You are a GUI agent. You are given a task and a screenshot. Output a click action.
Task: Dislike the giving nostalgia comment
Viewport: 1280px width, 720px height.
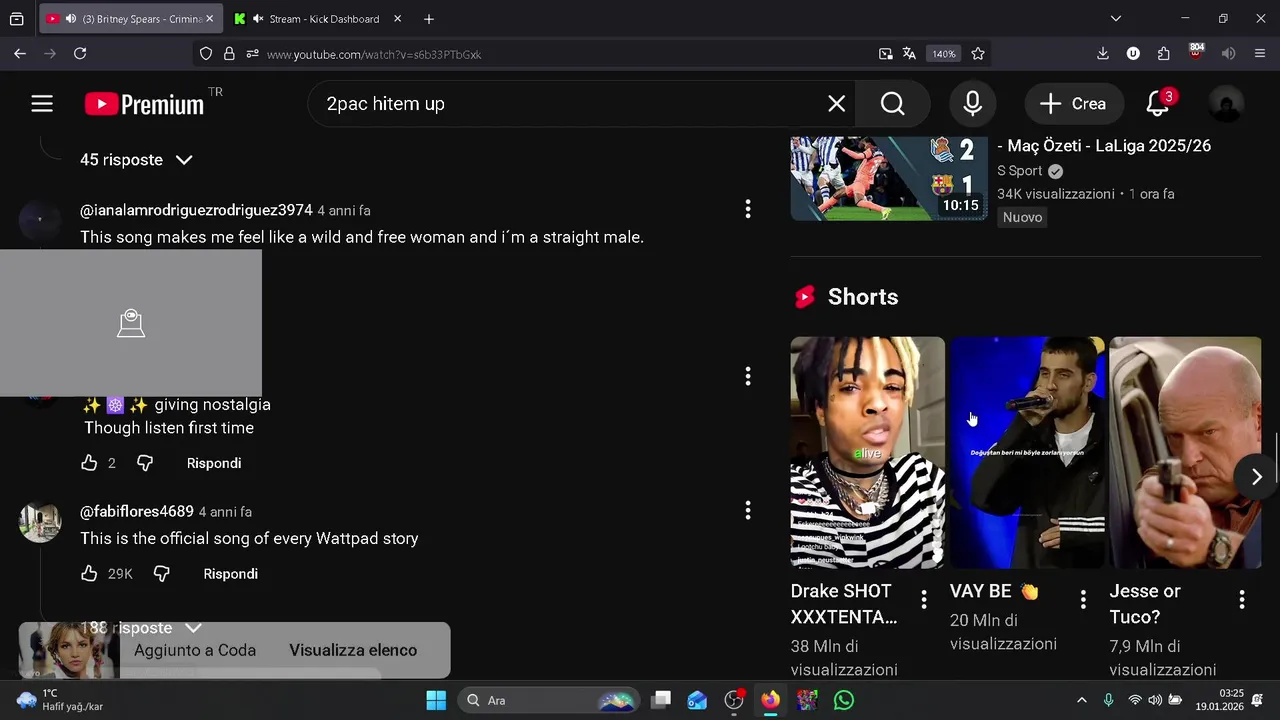tap(145, 463)
